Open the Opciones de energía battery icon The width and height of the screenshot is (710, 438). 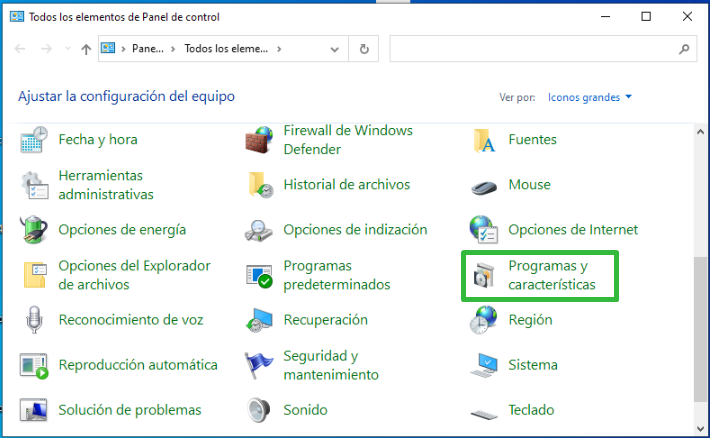[x=34, y=230]
